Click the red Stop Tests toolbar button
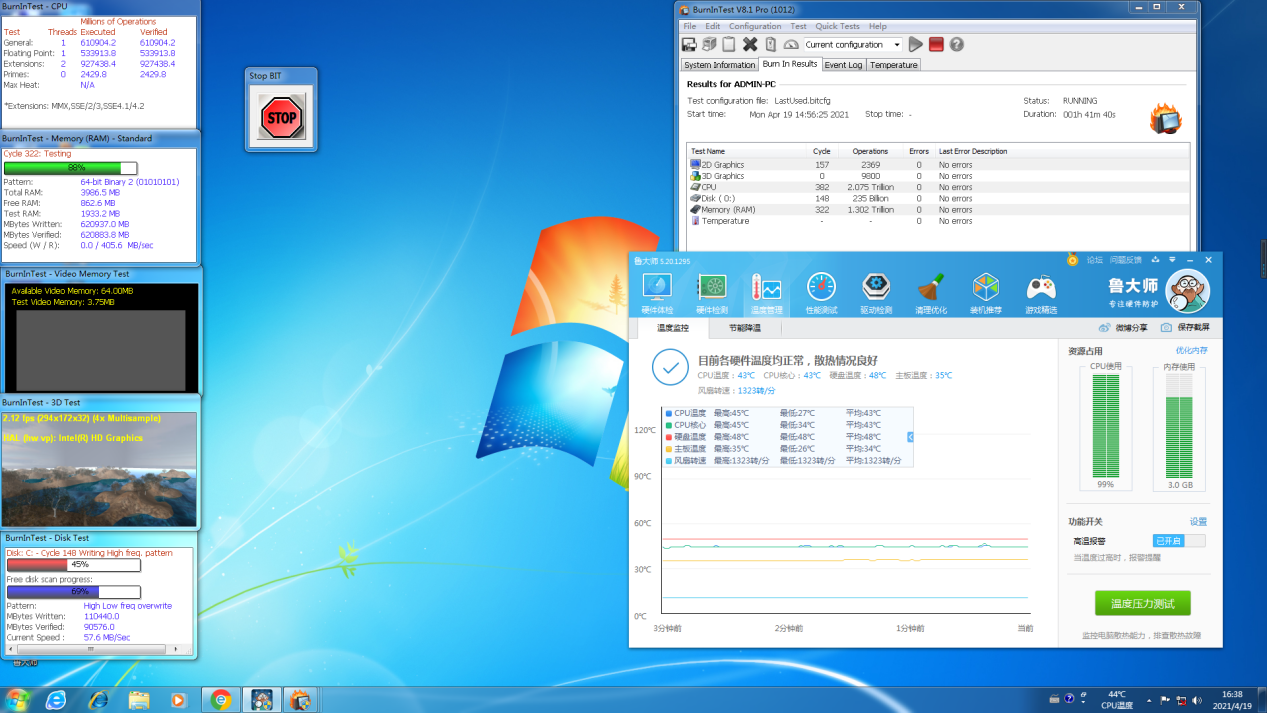The width and height of the screenshot is (1267, 713). 936,45
